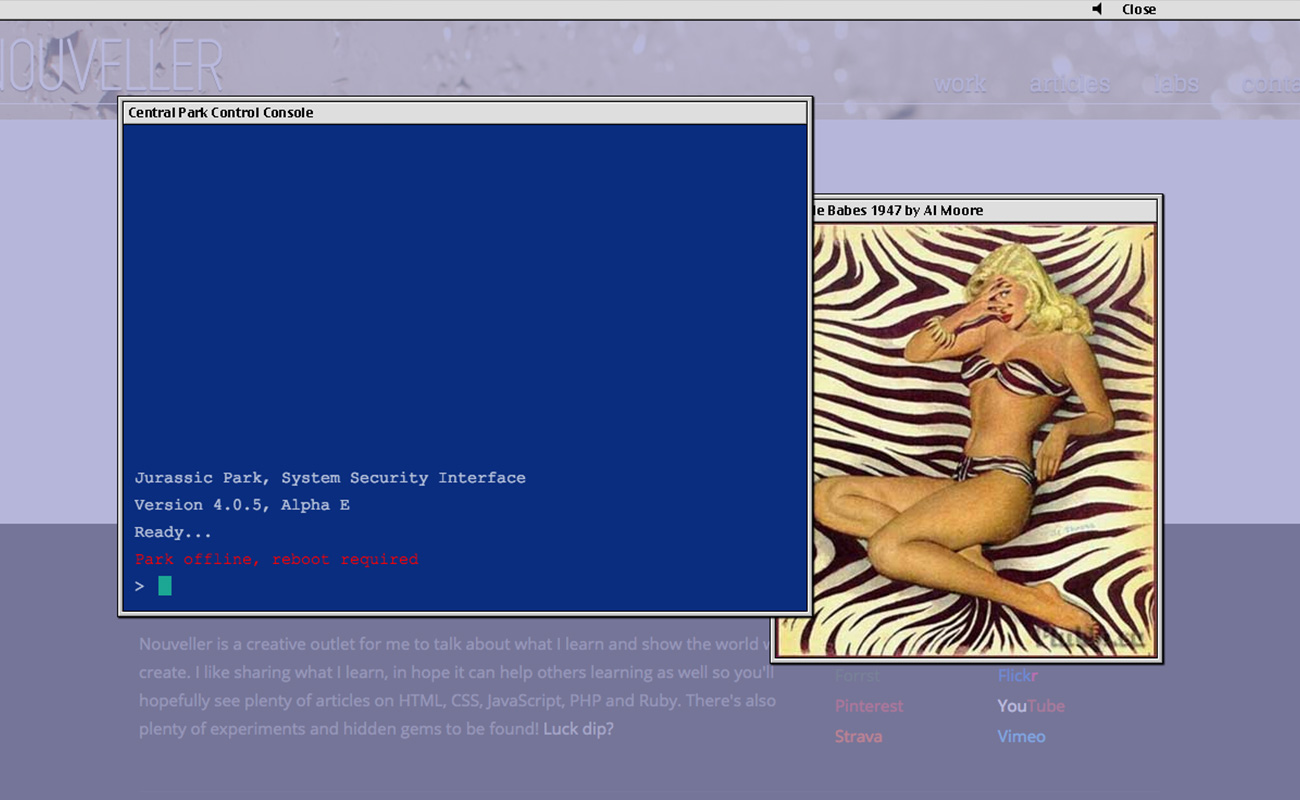
Task: Focus the console command prompt cursor
Action: coord(165,586)
